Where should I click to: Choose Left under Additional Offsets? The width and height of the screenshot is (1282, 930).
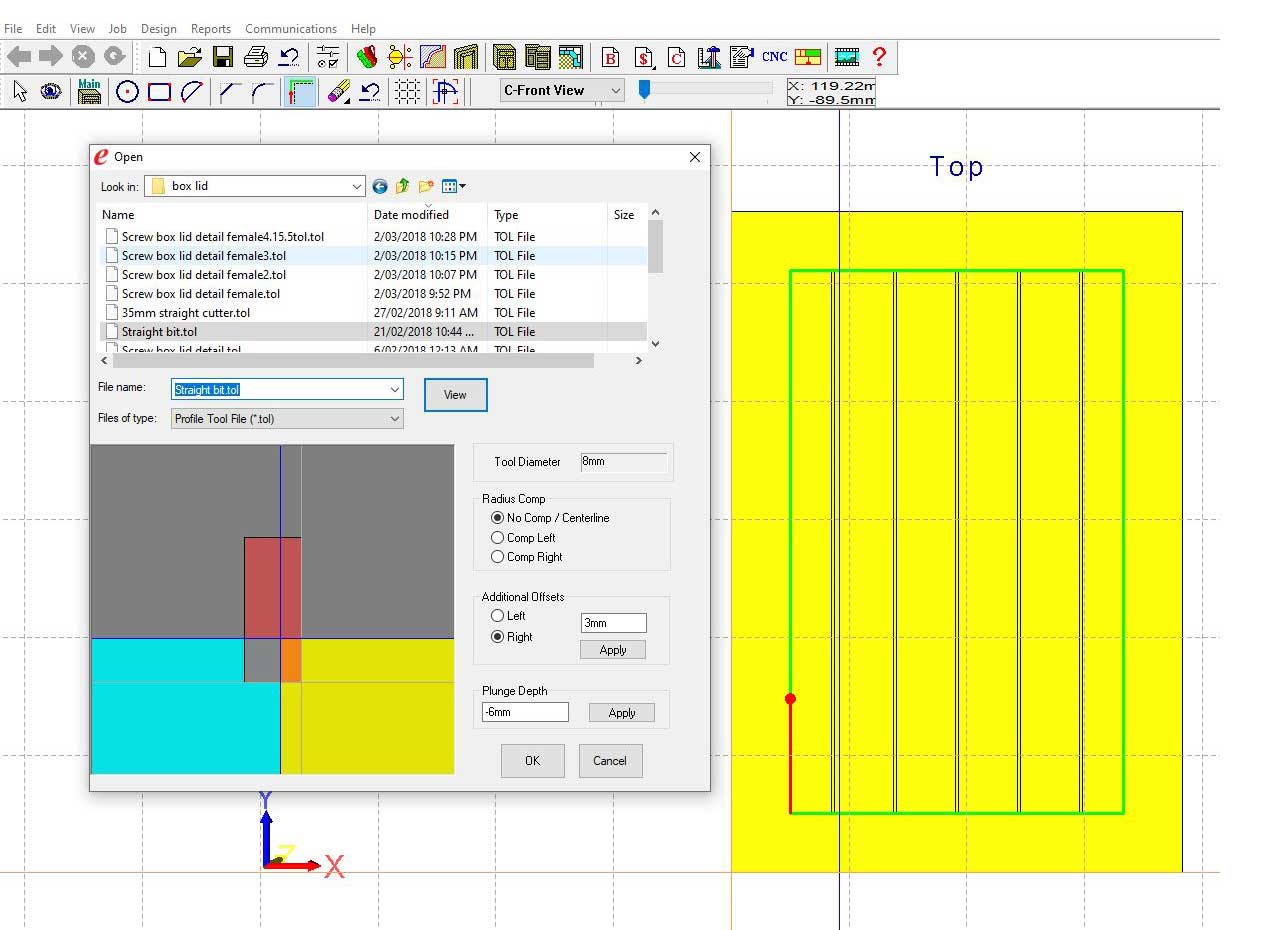point(498,616)
